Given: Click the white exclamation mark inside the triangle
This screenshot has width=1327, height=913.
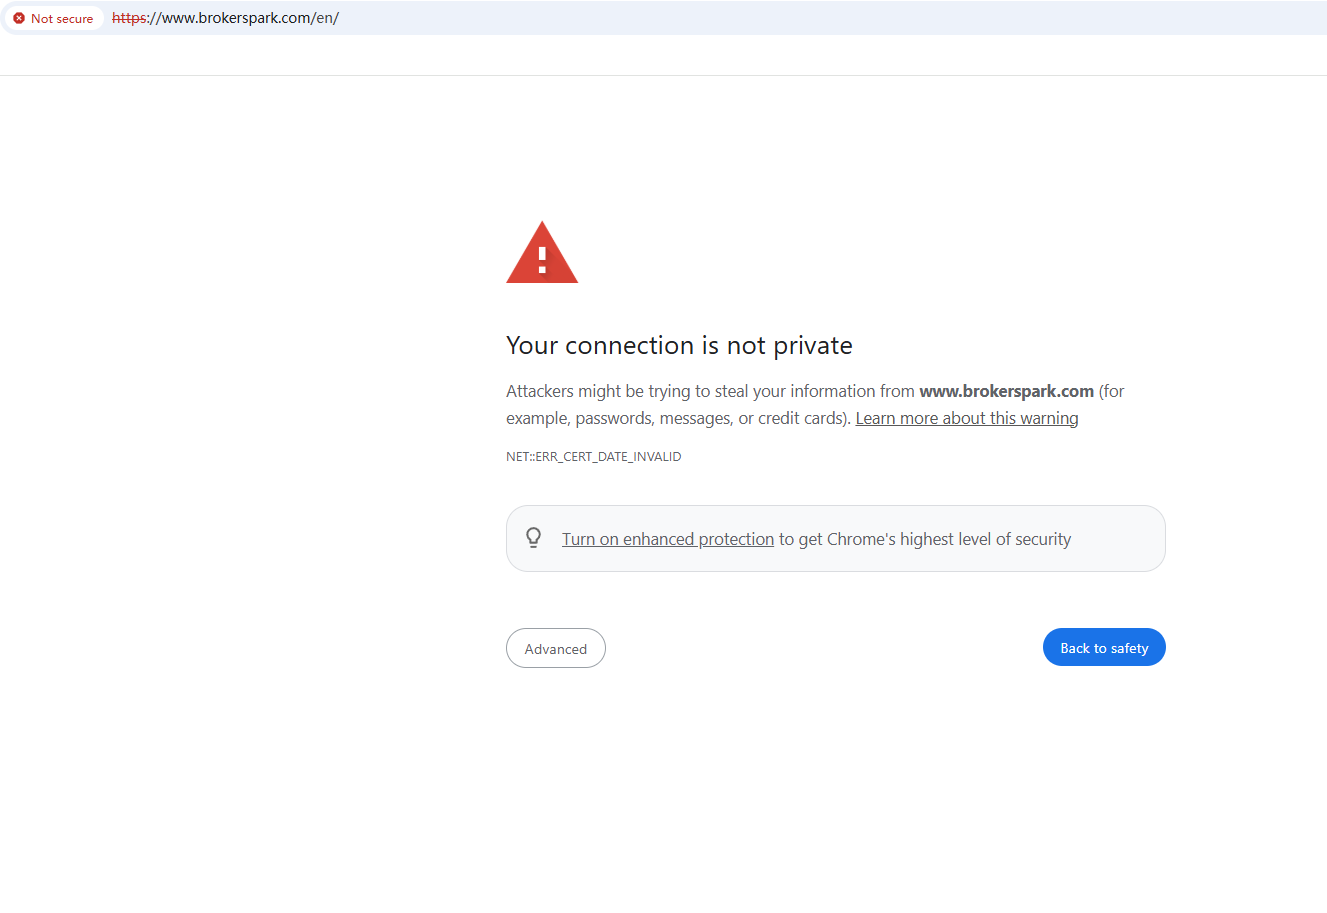Looking at the screenshot, I should click(542, 260).
